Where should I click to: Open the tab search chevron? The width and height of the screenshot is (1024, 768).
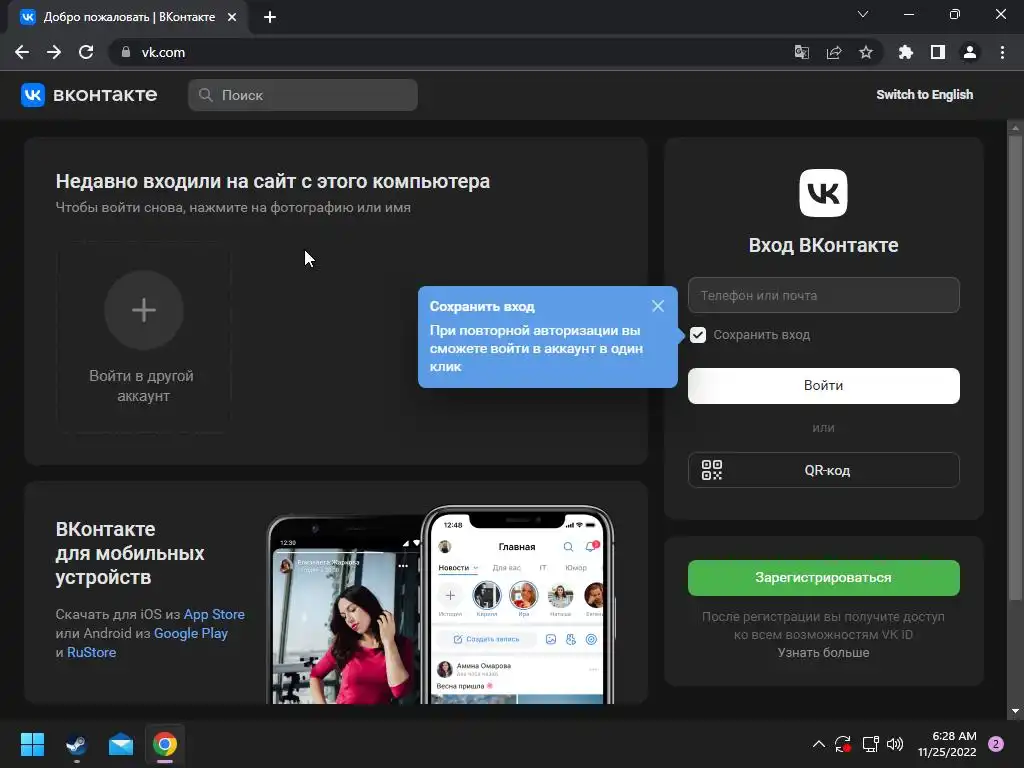point(863,14)
